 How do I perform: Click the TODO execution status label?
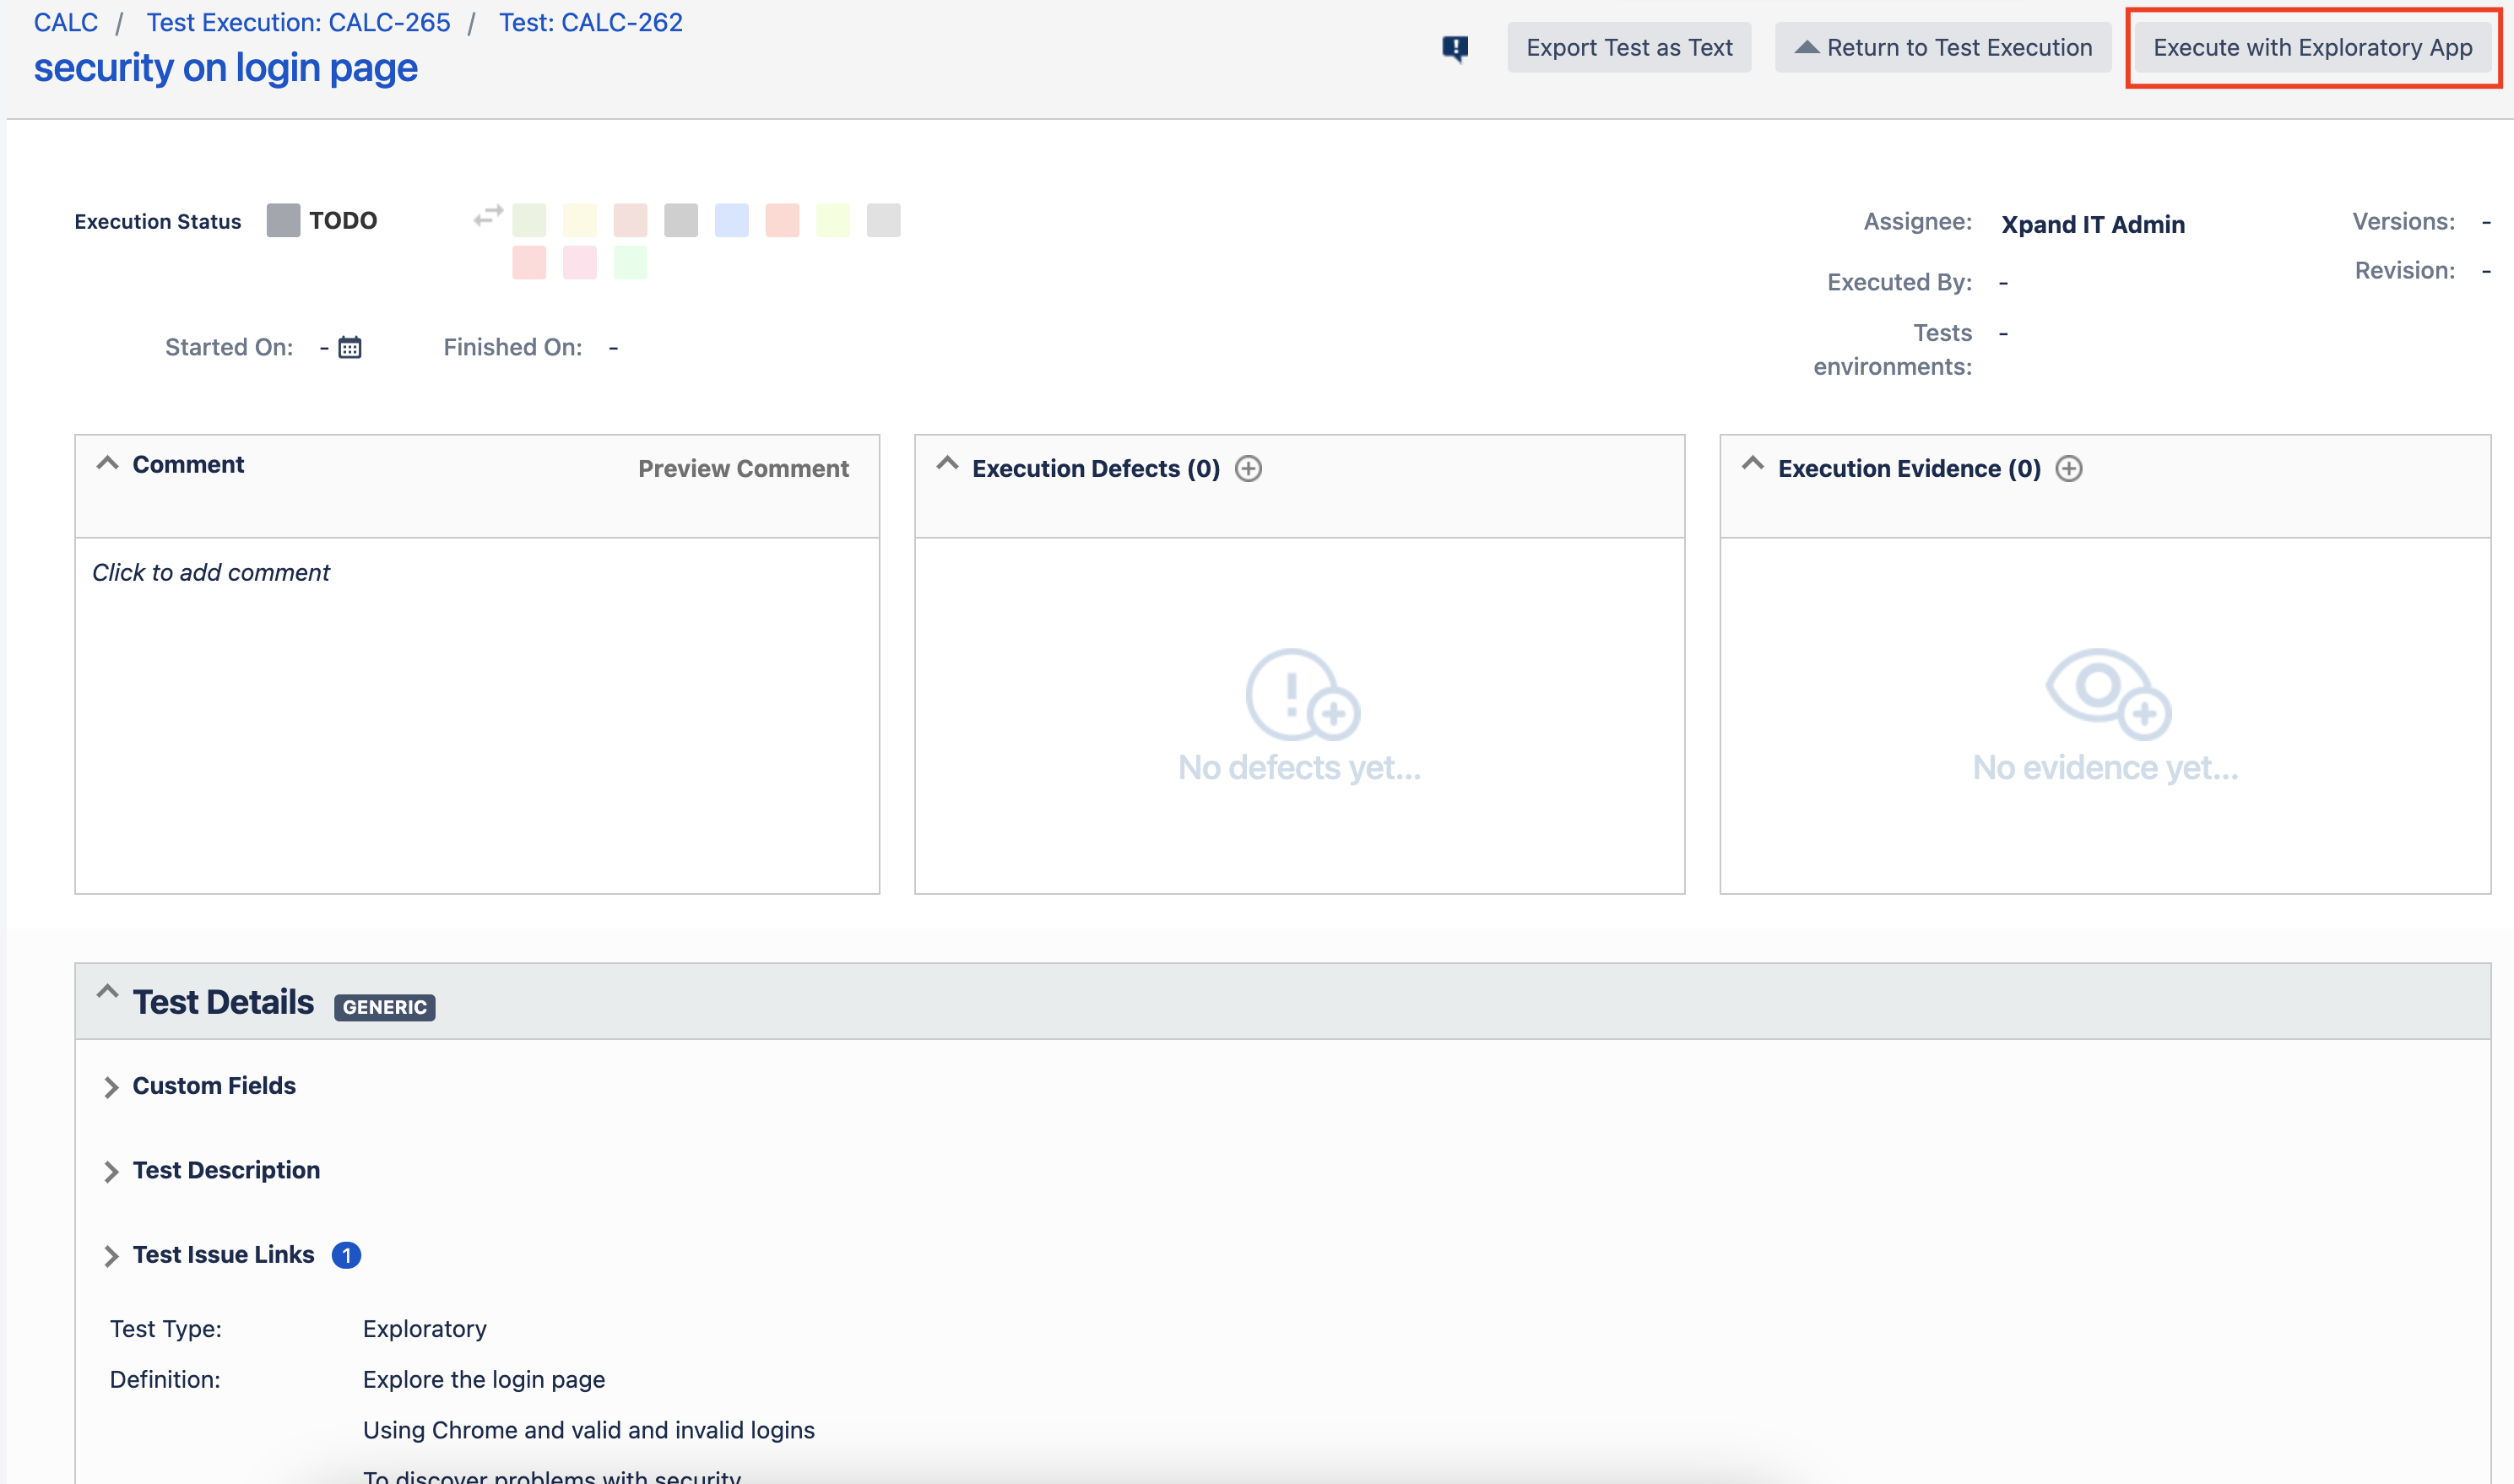343,220
